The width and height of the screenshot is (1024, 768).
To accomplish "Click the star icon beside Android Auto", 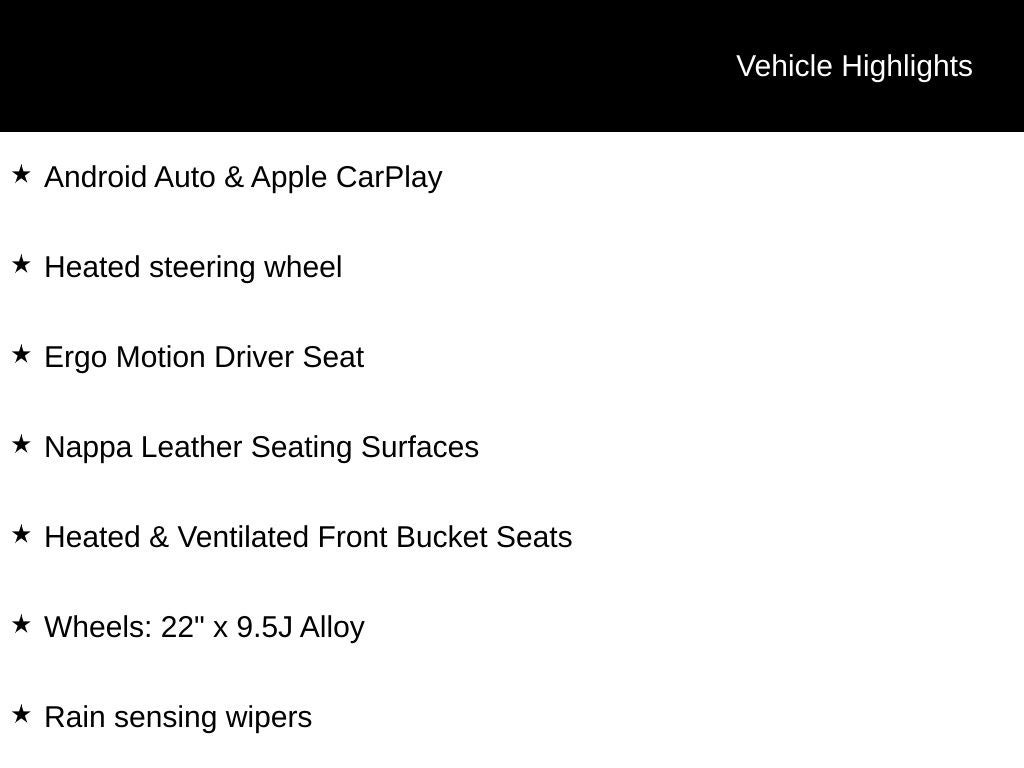I will click(x=21, y=175).
